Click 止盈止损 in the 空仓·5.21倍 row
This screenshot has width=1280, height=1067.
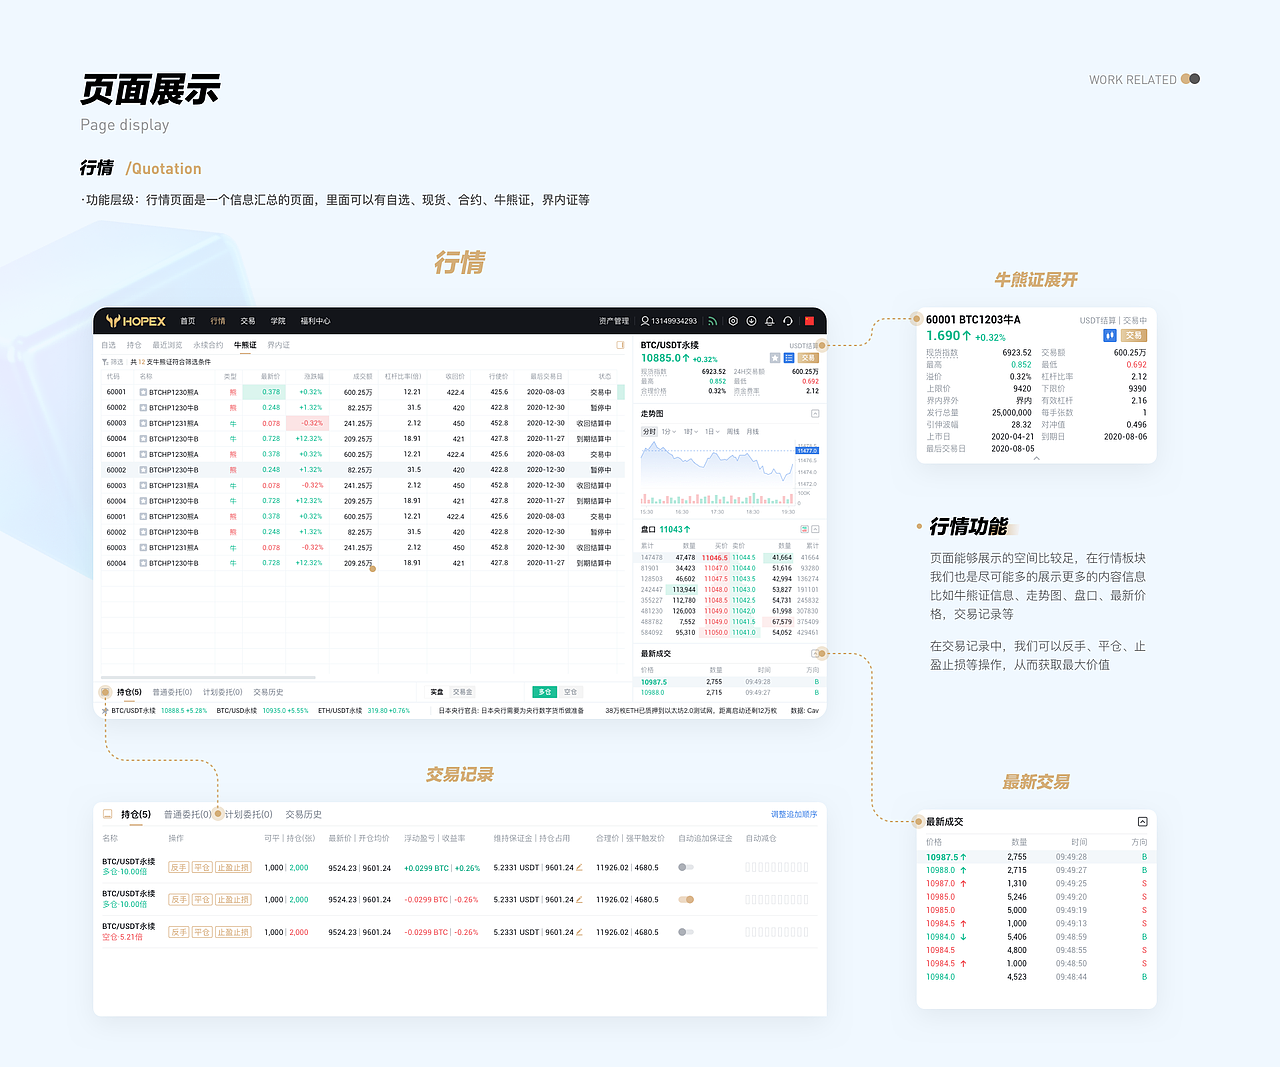(x=233, y=932)
